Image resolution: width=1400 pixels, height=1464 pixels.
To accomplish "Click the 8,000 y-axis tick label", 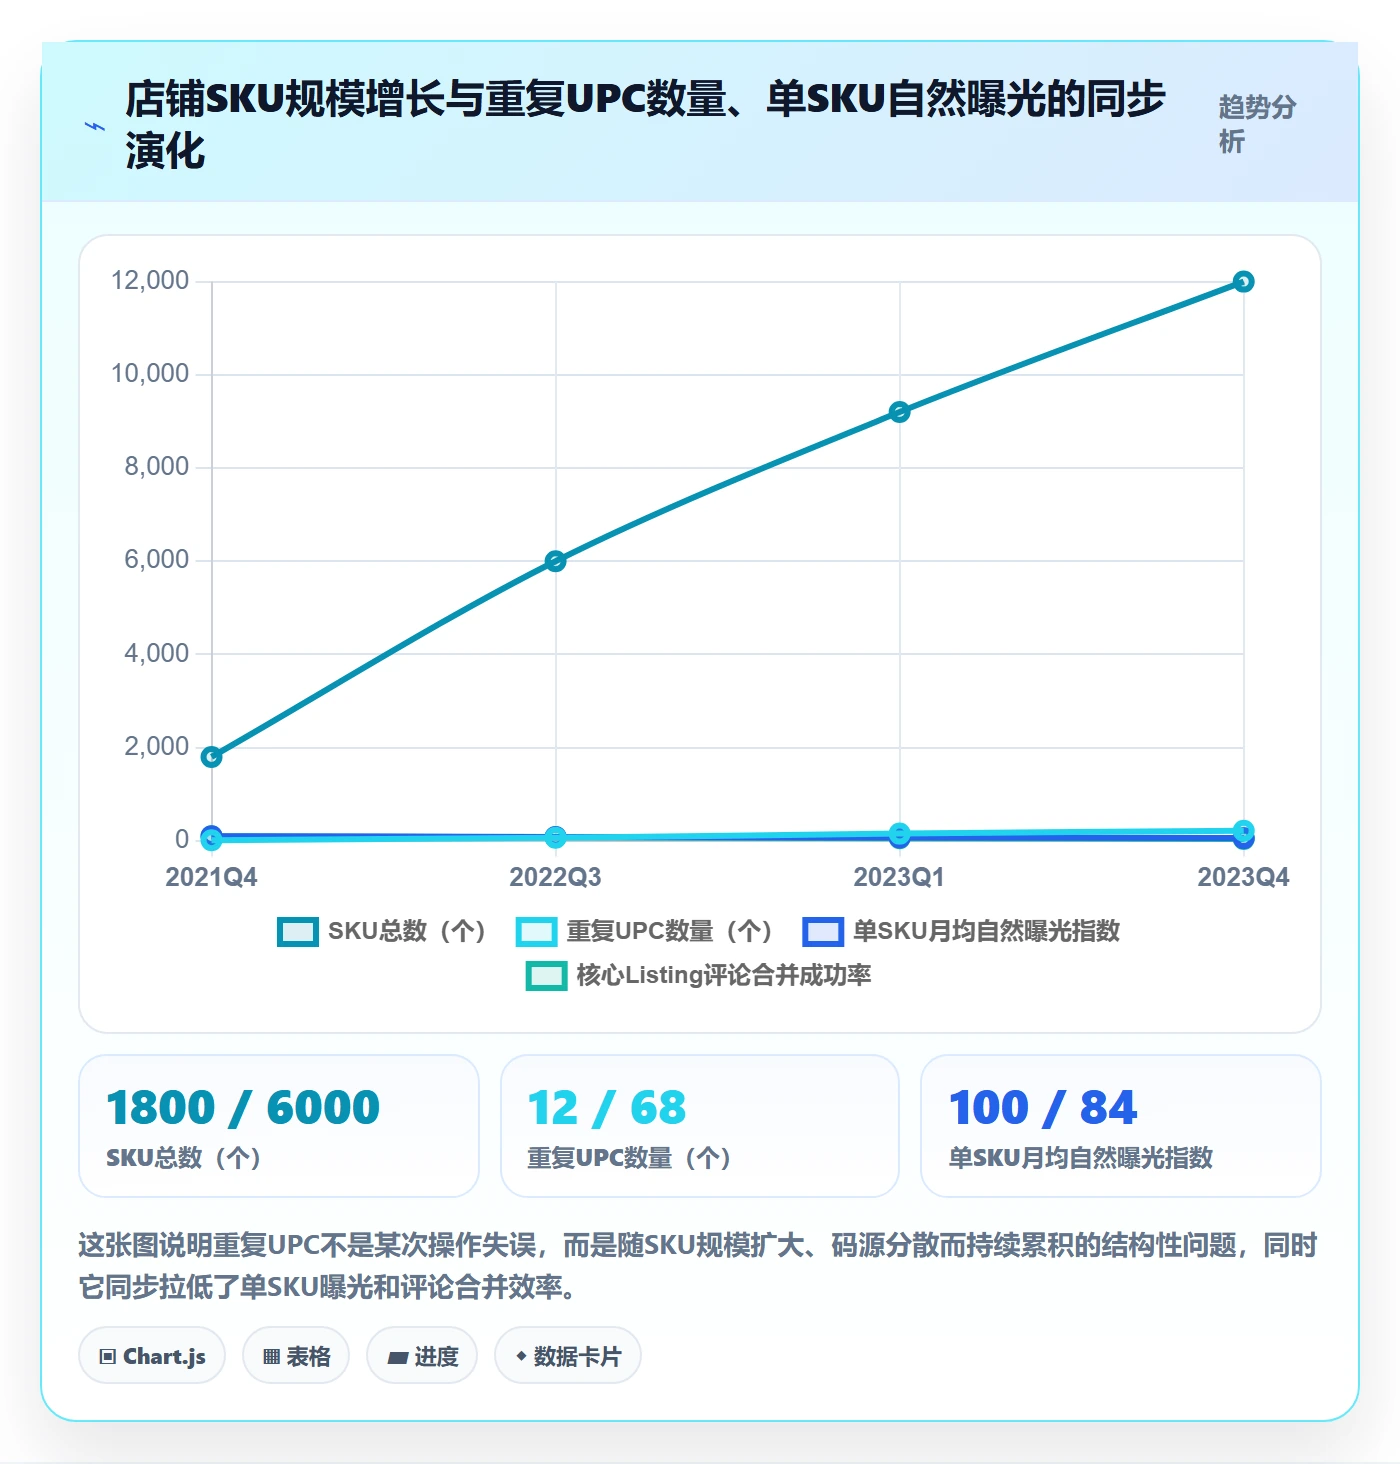I will [x=156, y=467].
